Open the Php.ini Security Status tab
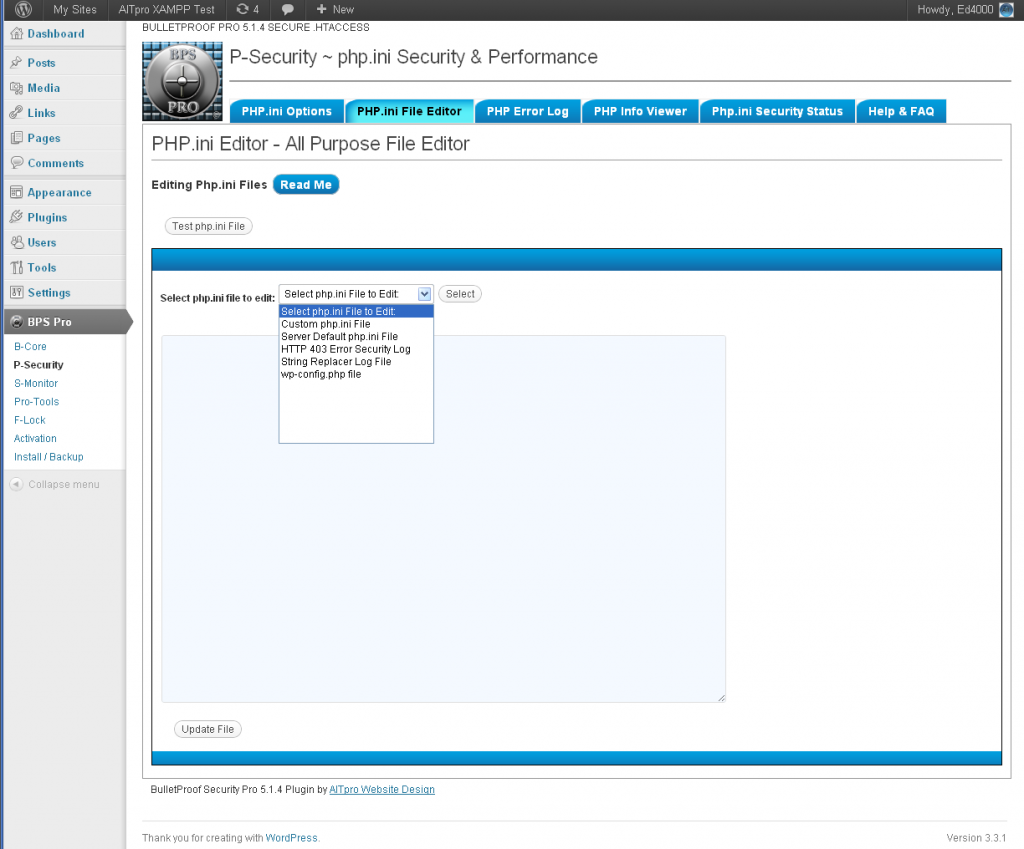Viewport: 1024px width, 849px height. (777, 111)
